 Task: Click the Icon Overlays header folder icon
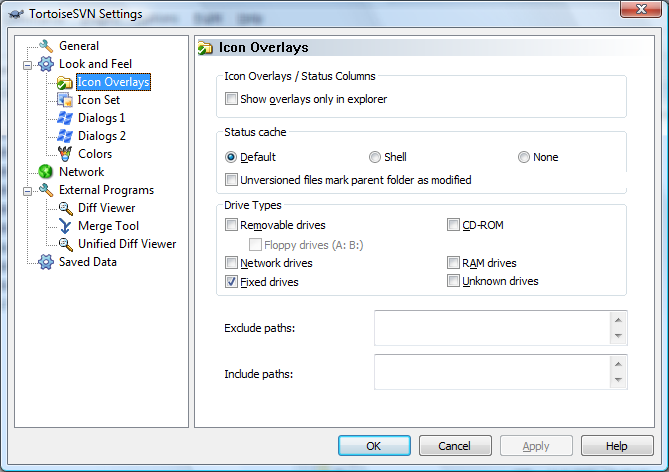(205, 48)
